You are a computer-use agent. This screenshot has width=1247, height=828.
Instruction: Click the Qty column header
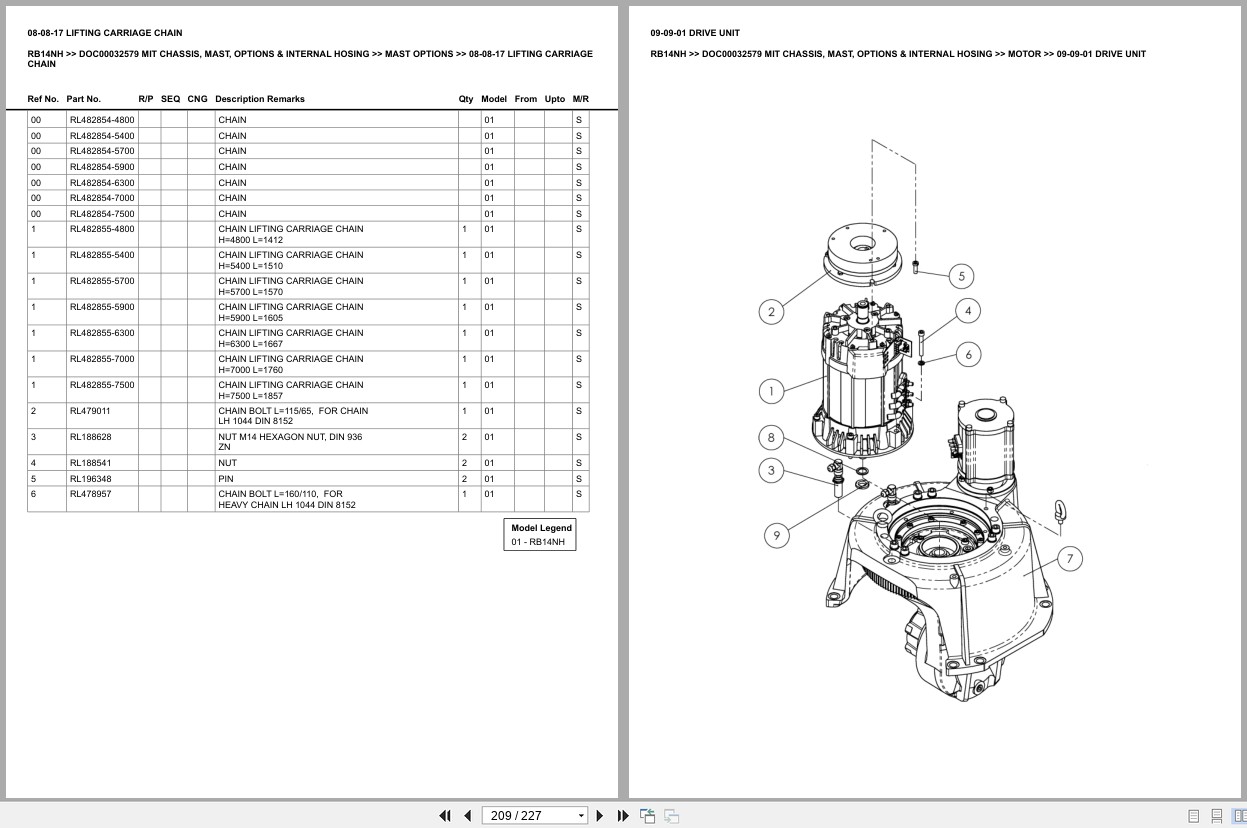pyautogui.click(x=466, y=99)
